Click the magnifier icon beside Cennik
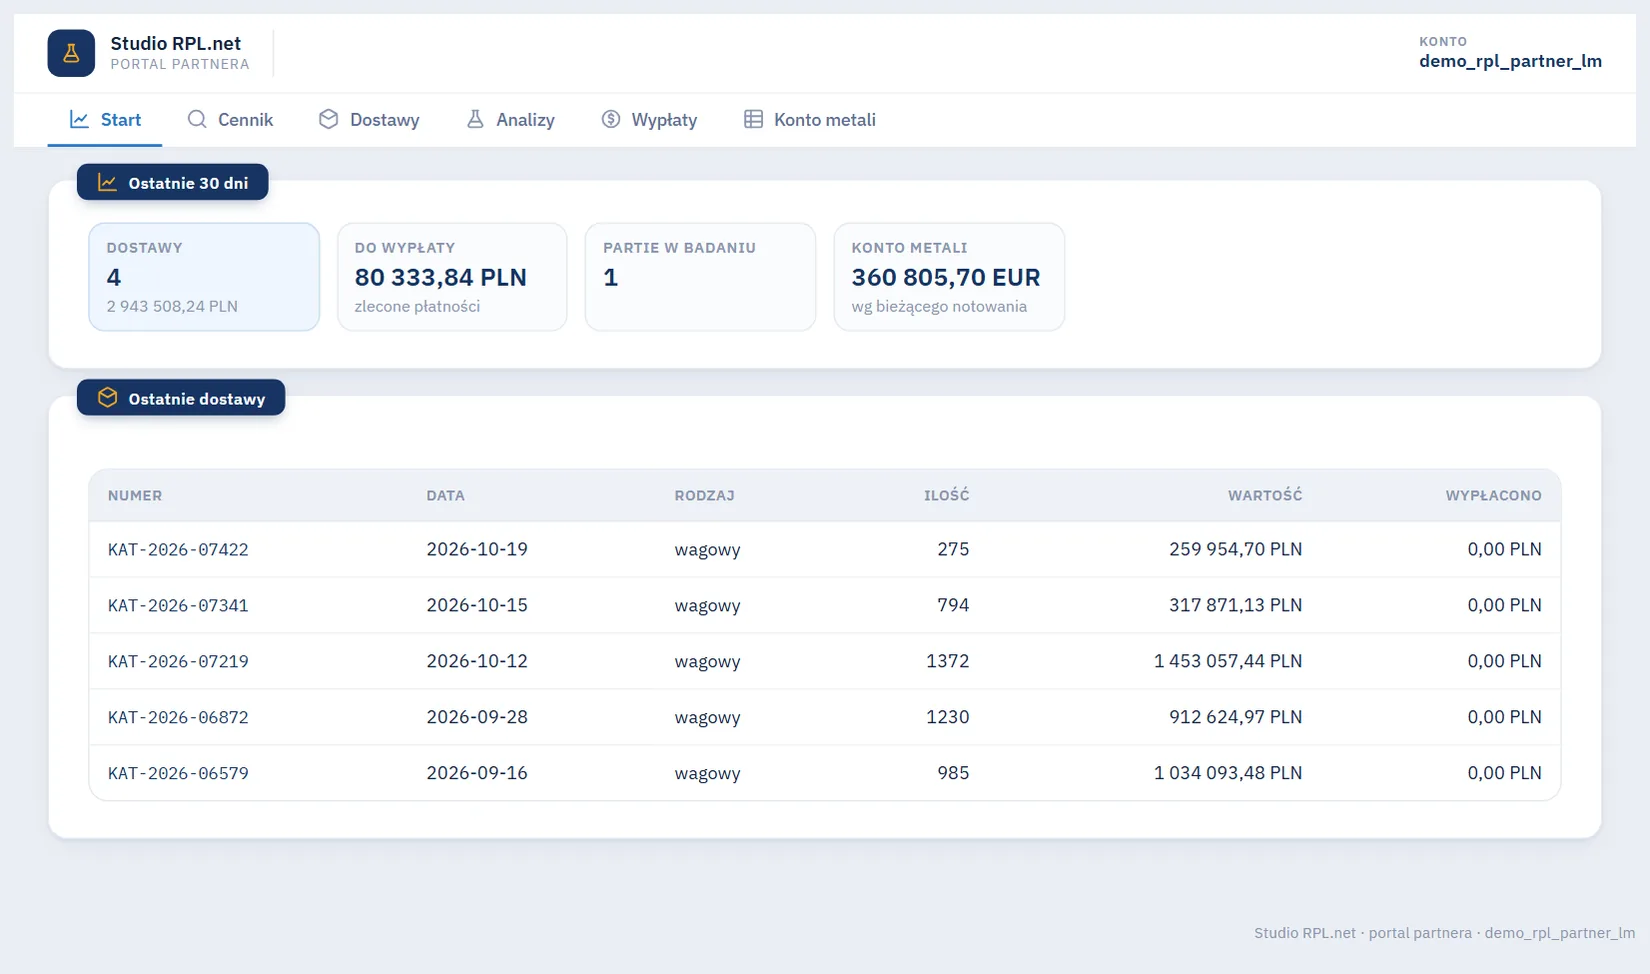Viewport: 1650px width, 974px height. coord(197,120)
